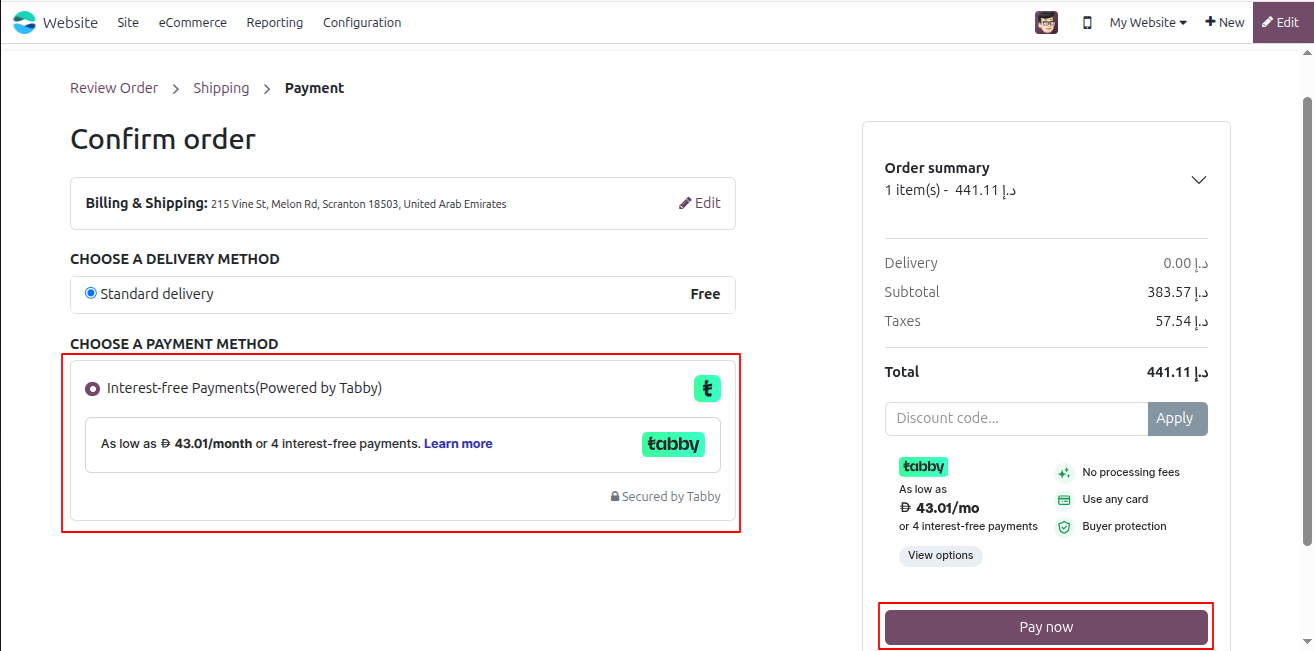Click the Website app title
Screen dimensions: 1314x651
click(x=70, y=22)
